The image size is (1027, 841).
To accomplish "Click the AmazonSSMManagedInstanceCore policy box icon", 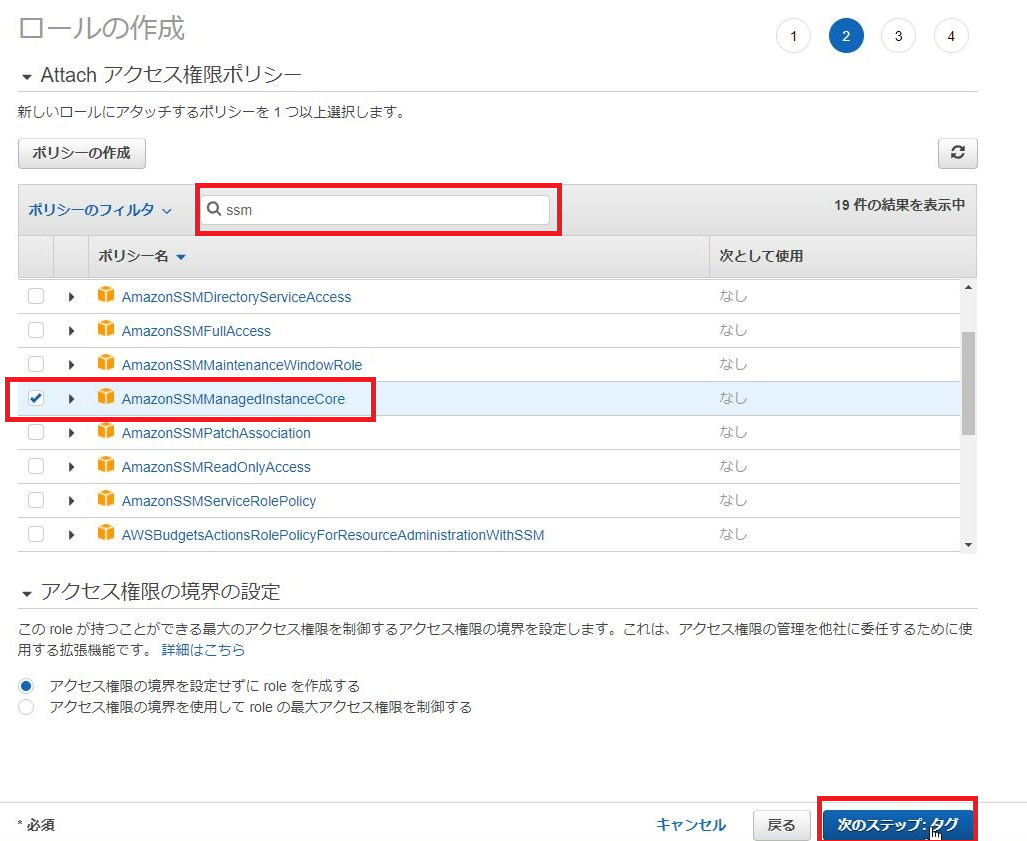I will pyautogui.click(x=105, y=397).
